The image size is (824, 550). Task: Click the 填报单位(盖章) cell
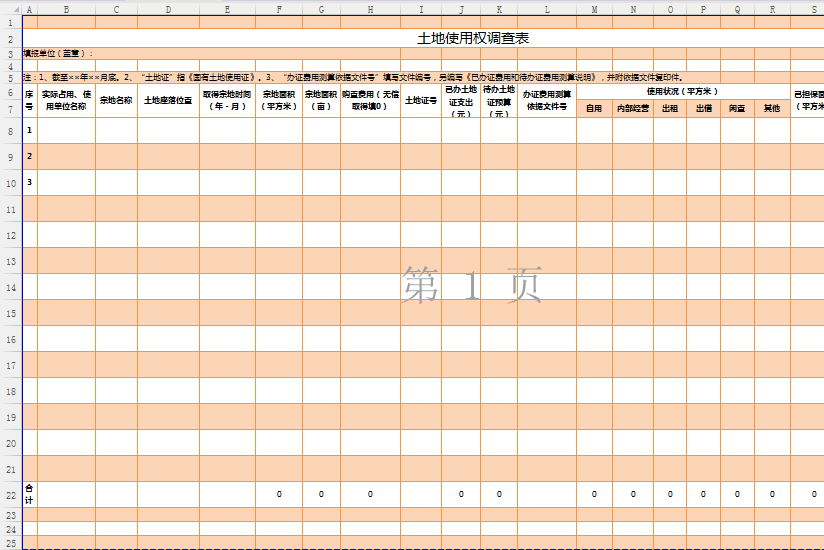[x=58, y=54]
